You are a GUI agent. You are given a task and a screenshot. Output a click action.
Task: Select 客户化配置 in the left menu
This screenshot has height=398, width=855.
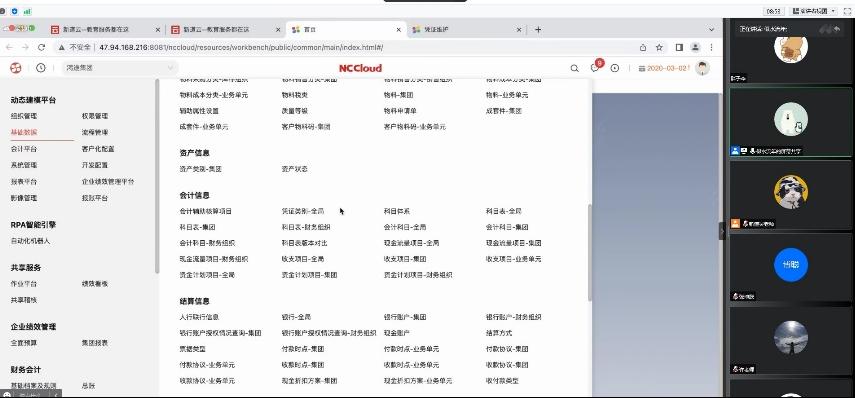(x=98, y=149)
